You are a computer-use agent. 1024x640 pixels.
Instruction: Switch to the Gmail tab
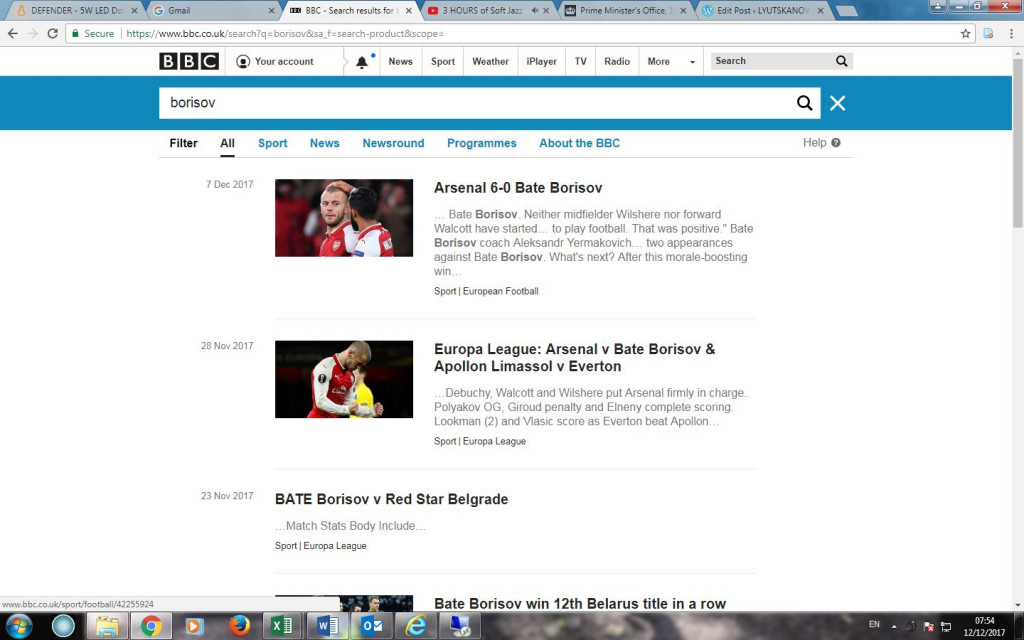pyautogui.click(x=212, y=10)
